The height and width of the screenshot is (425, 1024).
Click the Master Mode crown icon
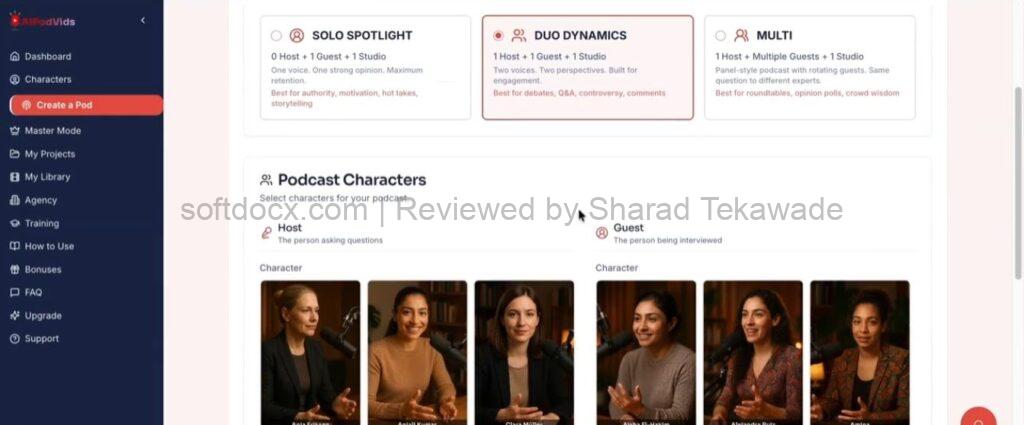[x=14, y=131]
